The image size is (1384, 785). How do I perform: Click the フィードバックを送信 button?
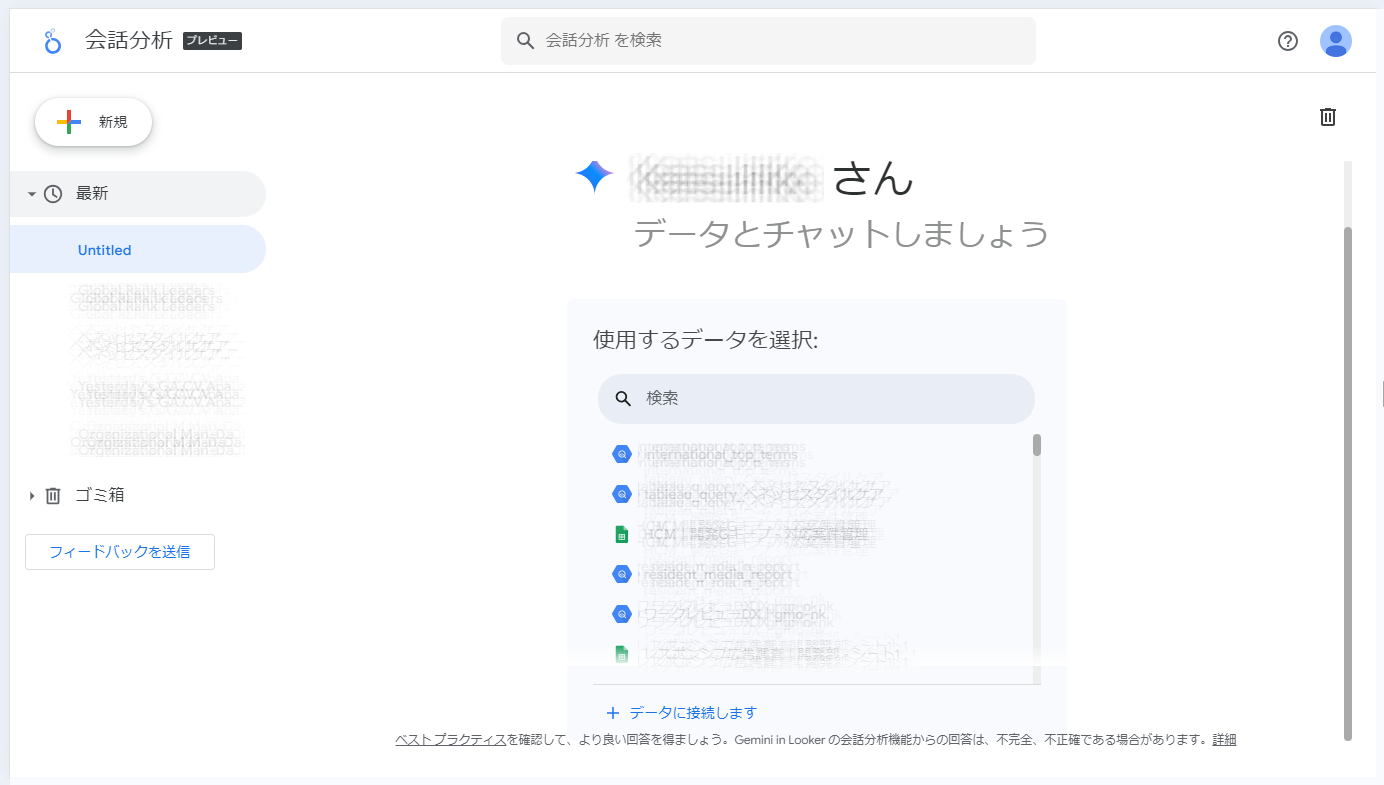(120, 551)
